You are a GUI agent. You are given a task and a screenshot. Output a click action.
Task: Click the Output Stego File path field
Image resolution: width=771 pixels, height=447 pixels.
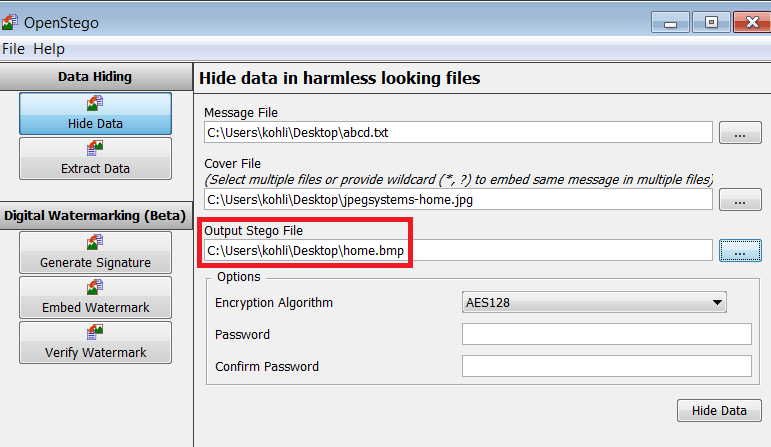click(x=458, y=250)
